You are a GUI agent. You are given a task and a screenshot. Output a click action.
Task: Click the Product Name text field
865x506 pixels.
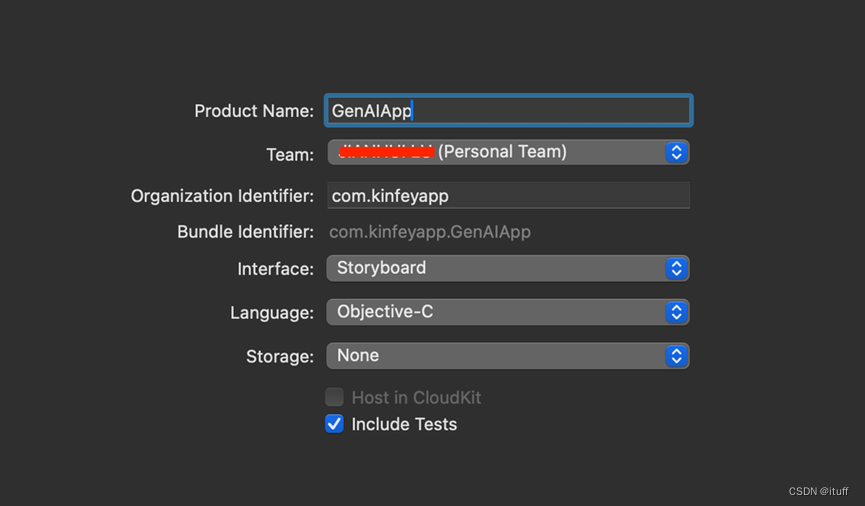coord(508,111)
